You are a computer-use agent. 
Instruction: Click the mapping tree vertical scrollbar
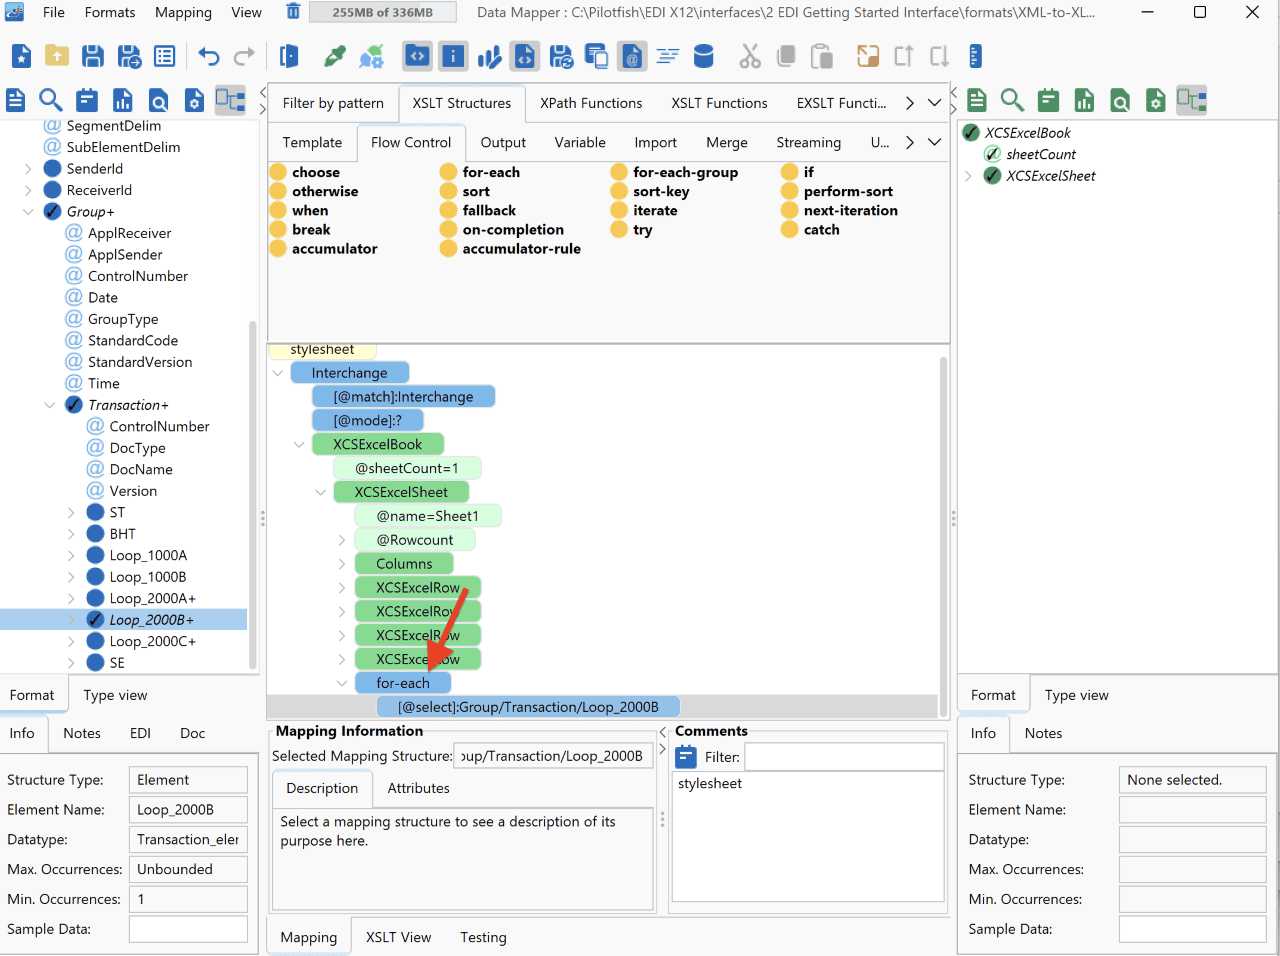click(943, 535)
